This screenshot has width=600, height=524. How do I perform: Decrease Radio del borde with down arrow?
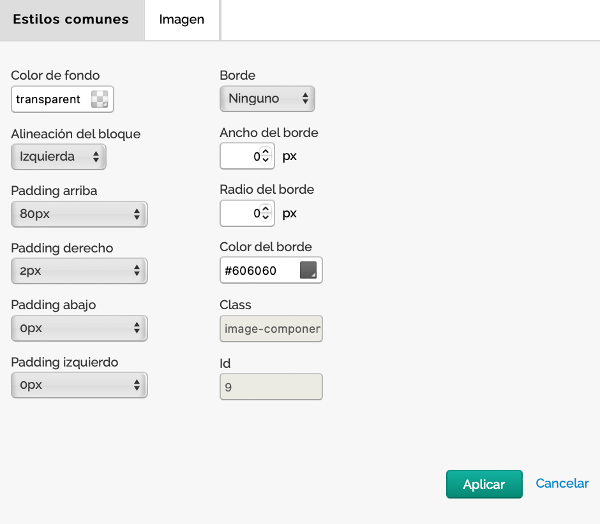(266, 218)
